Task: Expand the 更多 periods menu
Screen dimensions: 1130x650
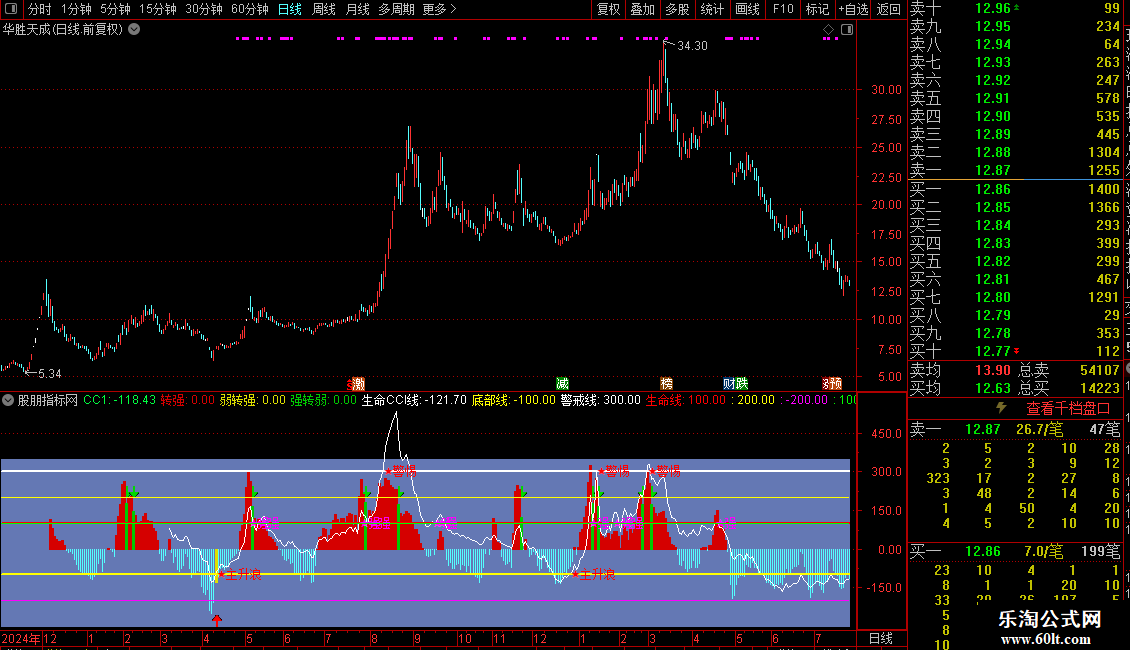Action: point(440,9)
